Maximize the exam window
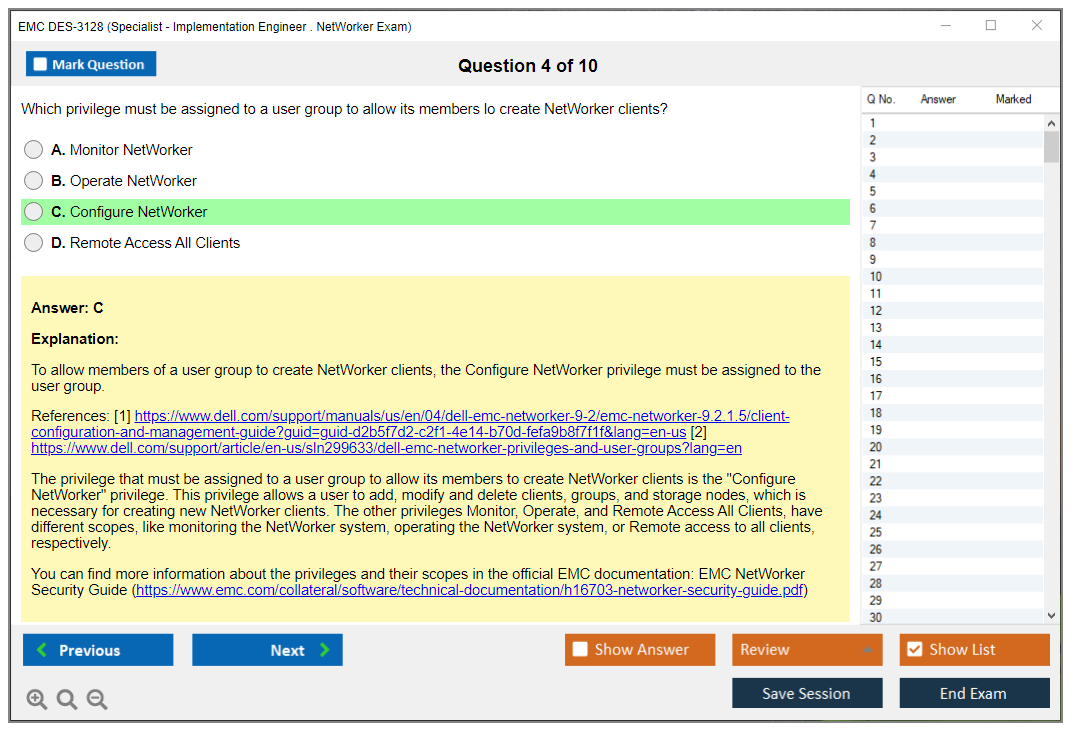Image resolution: width=1075 pixels, height=735 pixels. tap(991, 26)
